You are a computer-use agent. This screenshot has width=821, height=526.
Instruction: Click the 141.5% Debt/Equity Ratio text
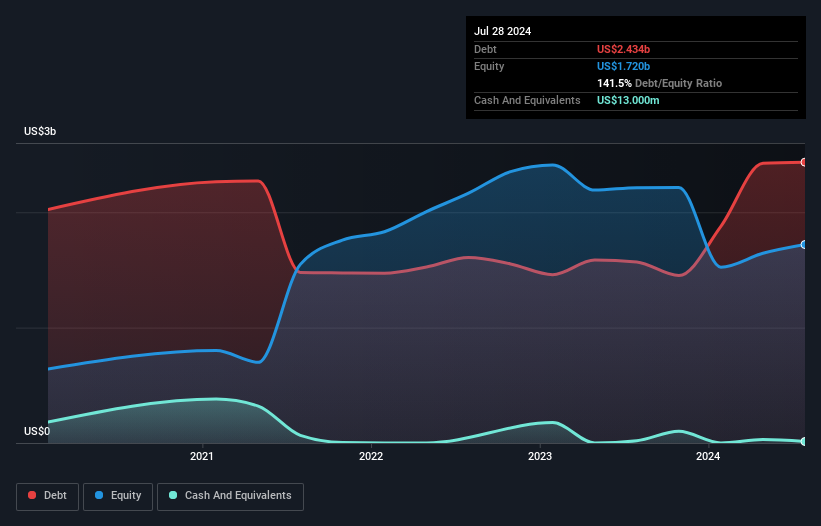point(660,83)
